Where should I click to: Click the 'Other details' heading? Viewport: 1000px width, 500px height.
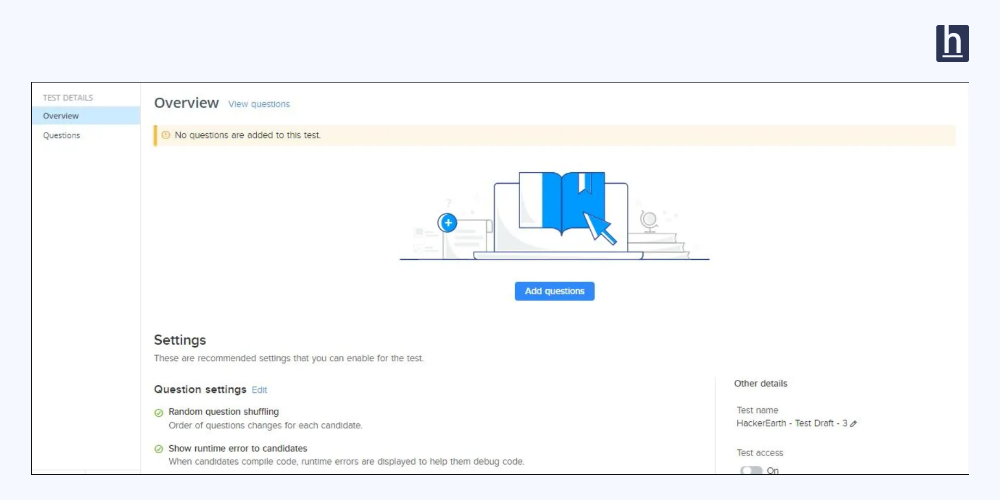pos(761,383)
